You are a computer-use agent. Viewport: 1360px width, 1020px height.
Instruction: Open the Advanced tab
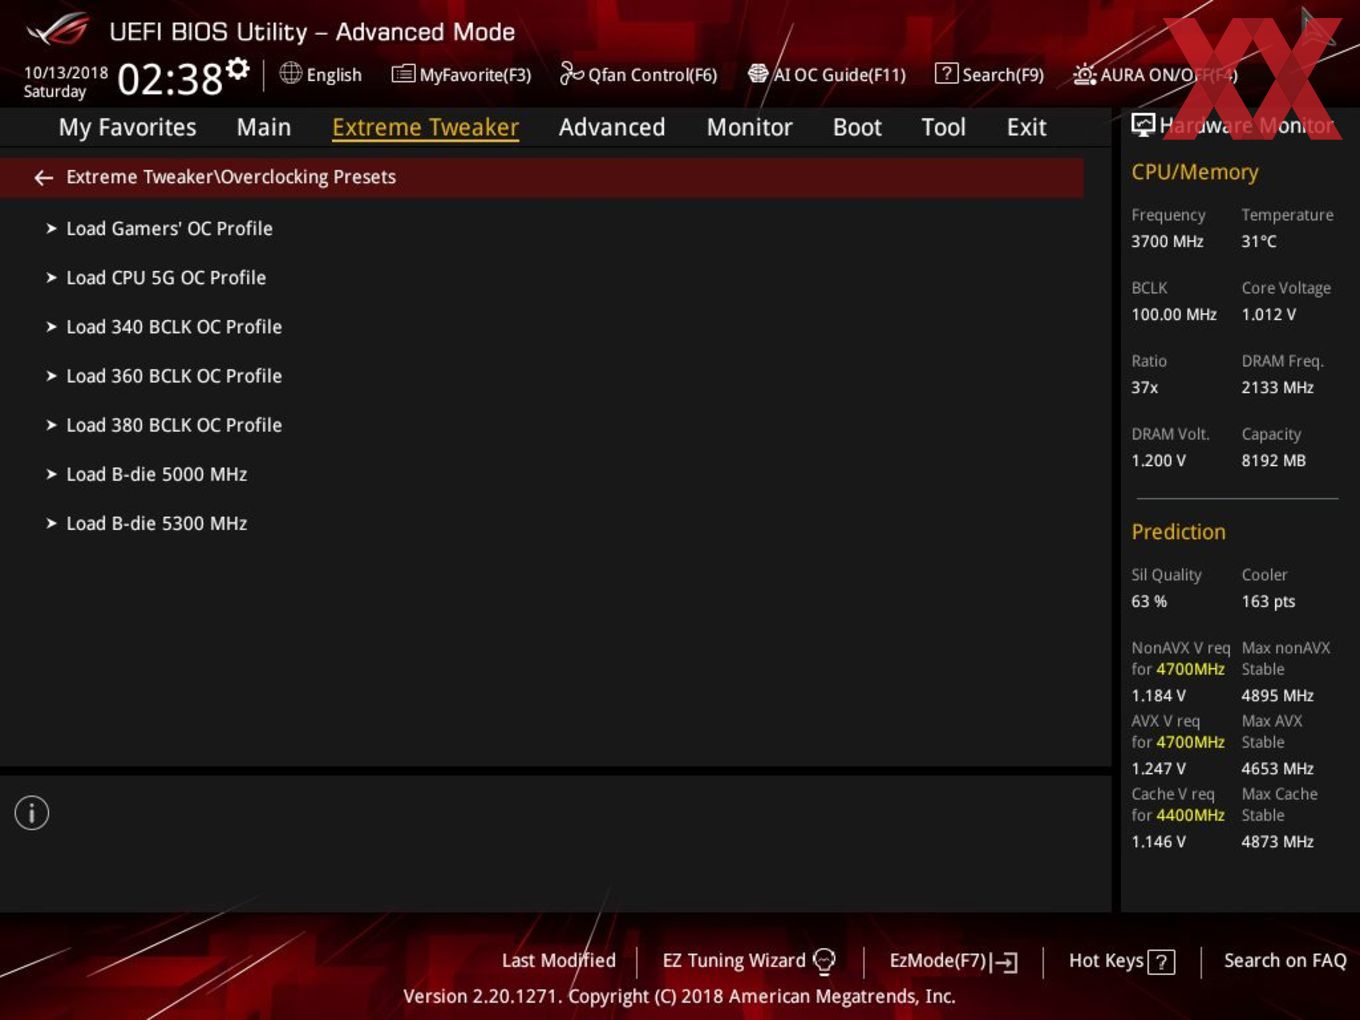coord(612,127)
